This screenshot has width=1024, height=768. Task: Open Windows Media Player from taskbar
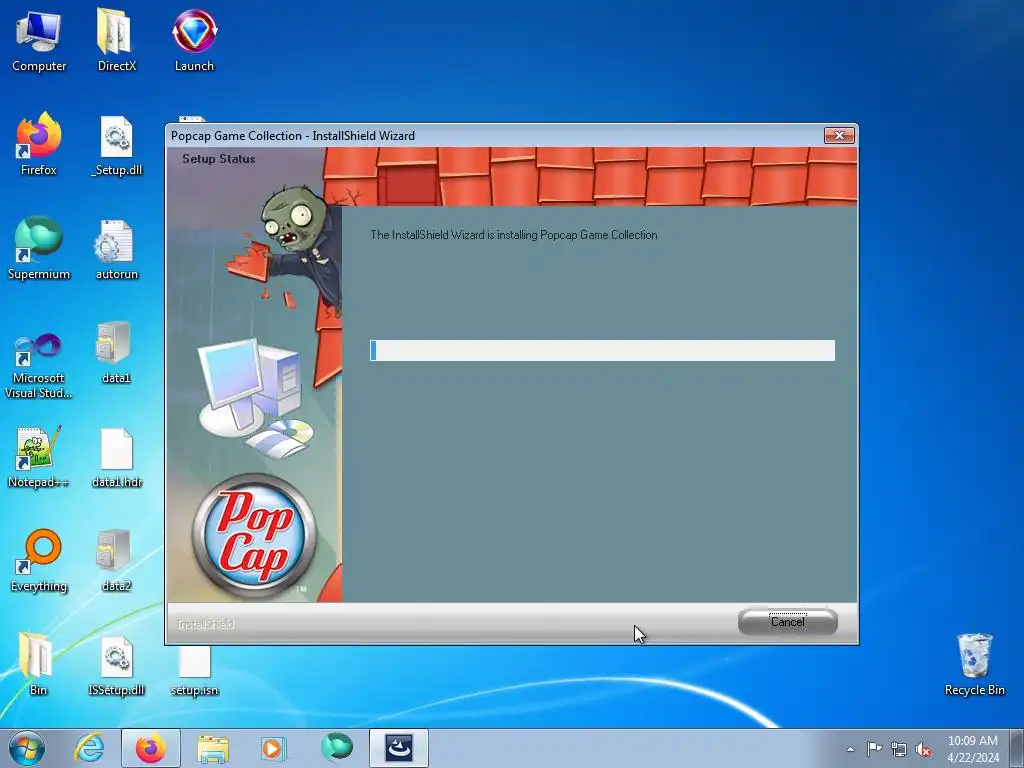click(x=273, y=748)
